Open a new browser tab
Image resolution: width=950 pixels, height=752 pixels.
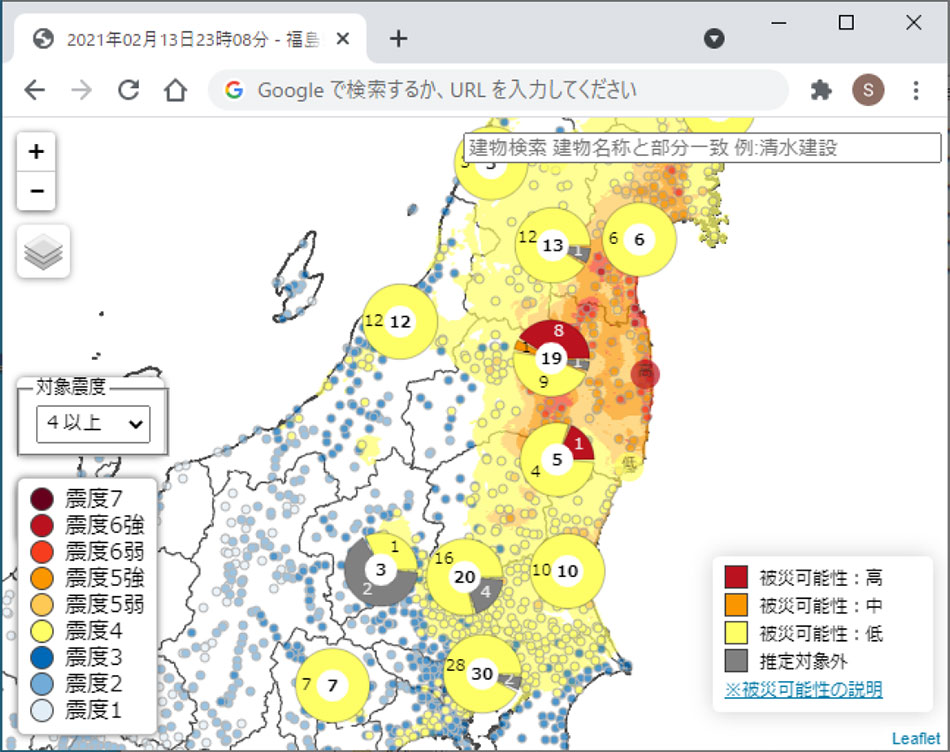click(398, 38)
